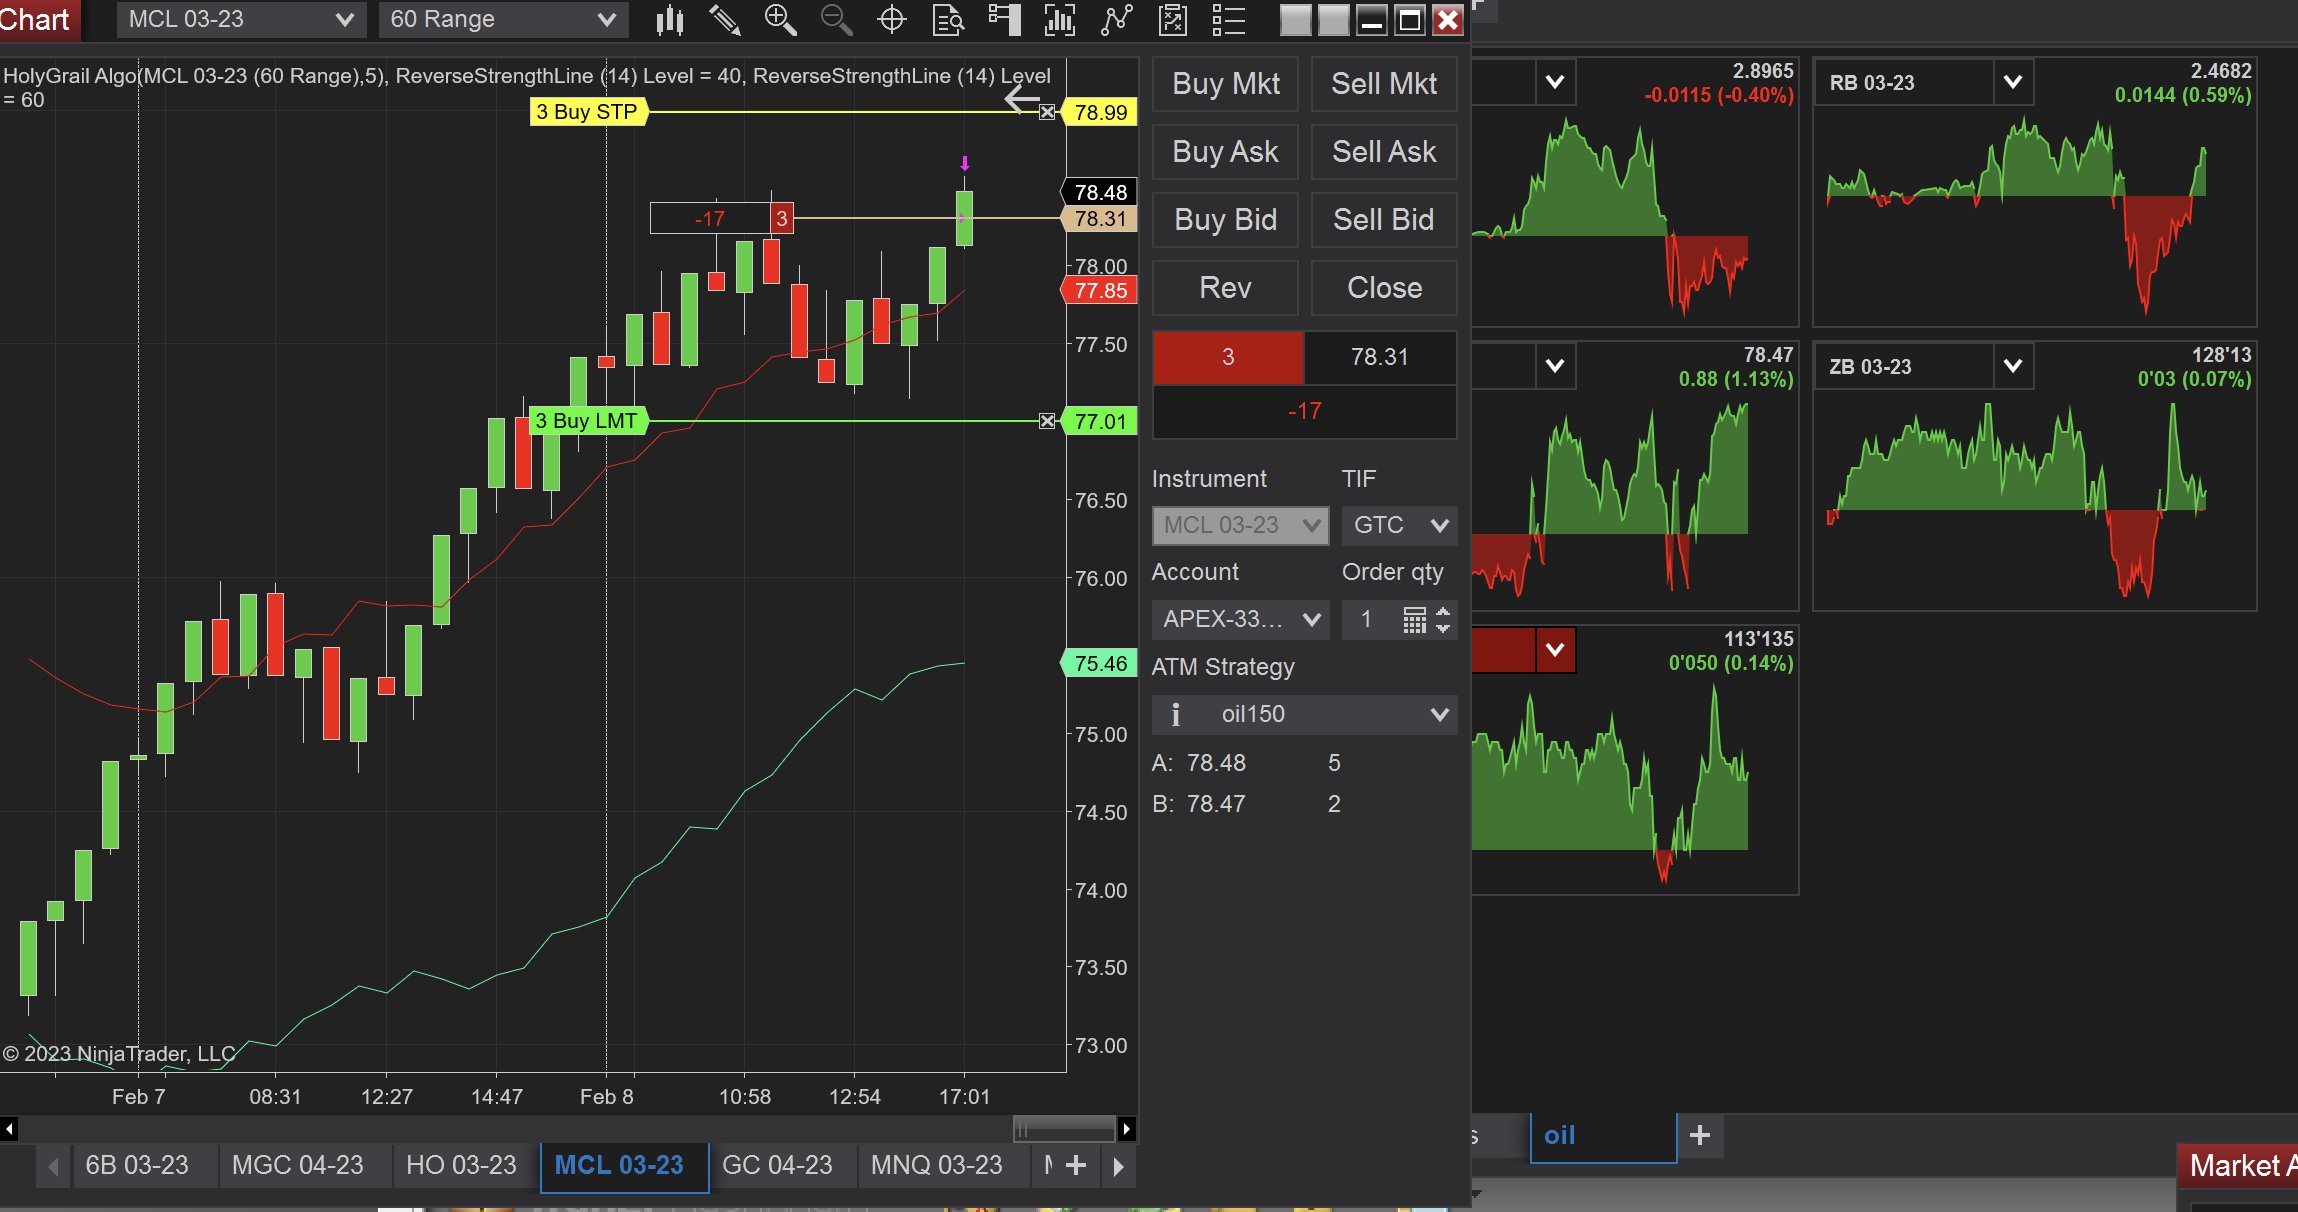Click the Buy Mkt button
This screenshot has height=1212, width=2298.
pos(1224,84)
